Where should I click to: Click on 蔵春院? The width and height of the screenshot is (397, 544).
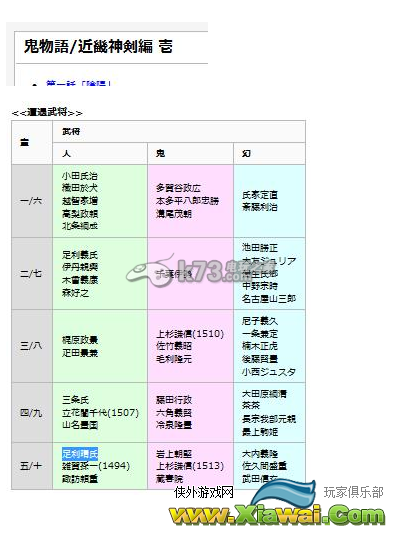point(169,478)
